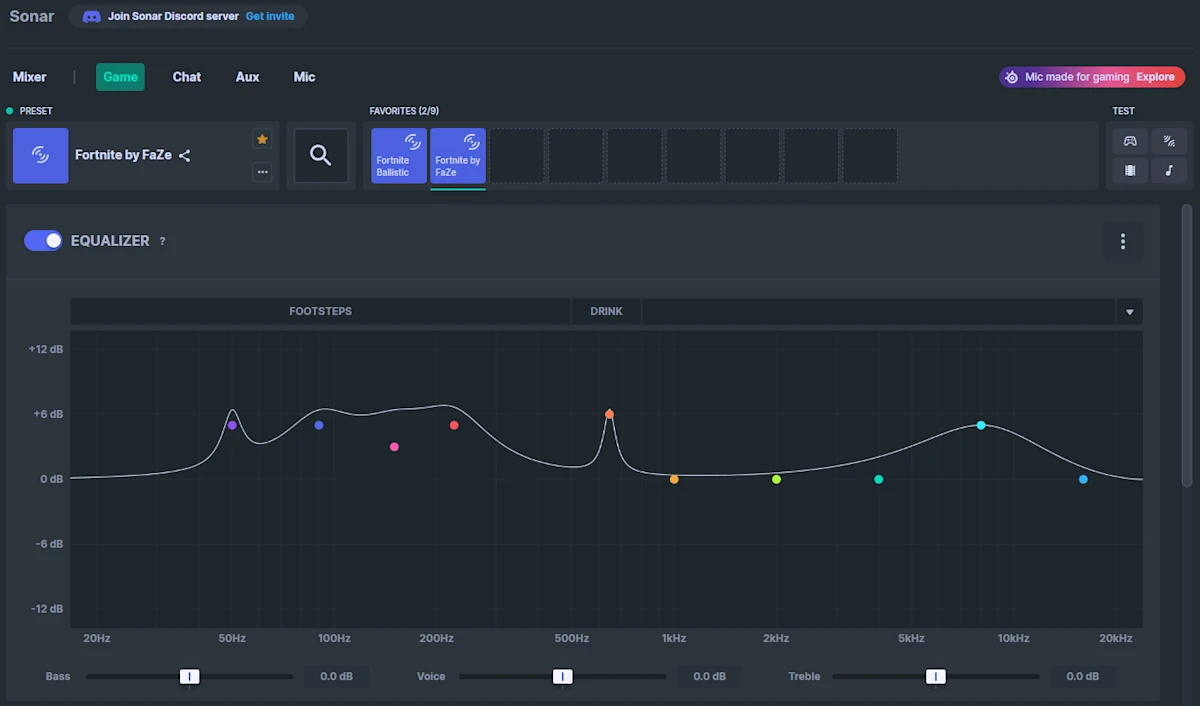
Task: Select the Fortnite Ballistic favorite preset
Action: (399, 155)
